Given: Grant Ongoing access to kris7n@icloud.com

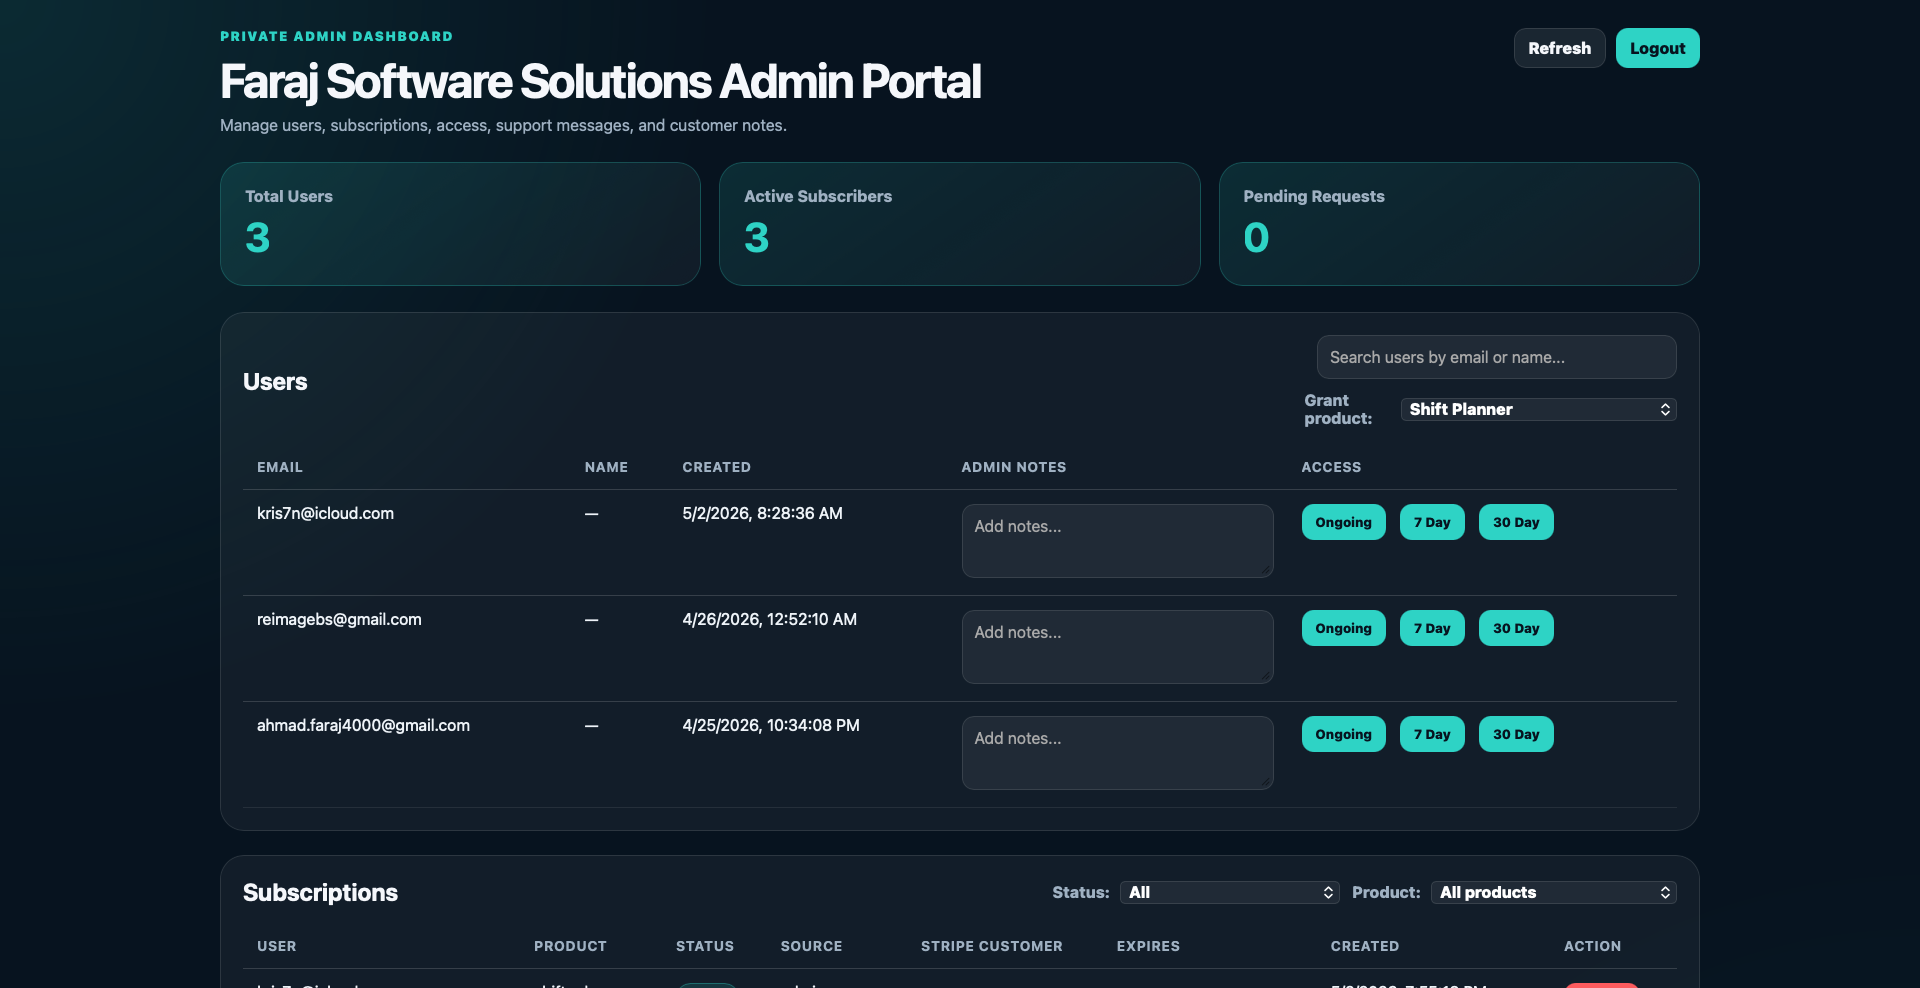Looking at the screenshot, I should click(1343, 522).
